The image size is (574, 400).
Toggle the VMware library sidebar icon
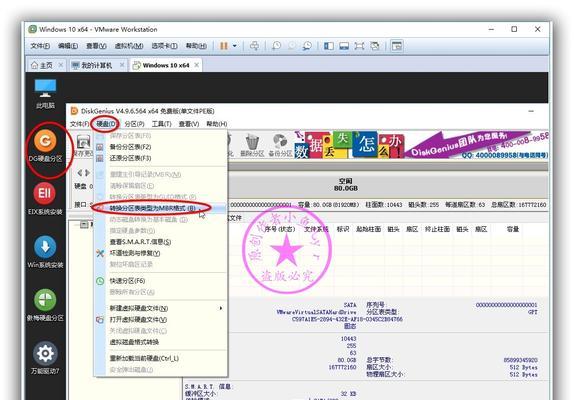click(x=329, y=46)
